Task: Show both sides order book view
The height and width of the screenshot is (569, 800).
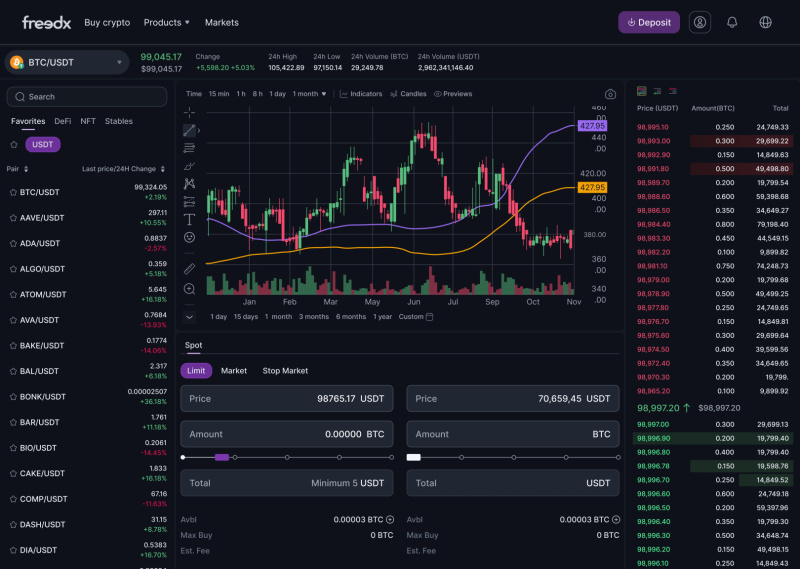Action: [x=641, y=91]
